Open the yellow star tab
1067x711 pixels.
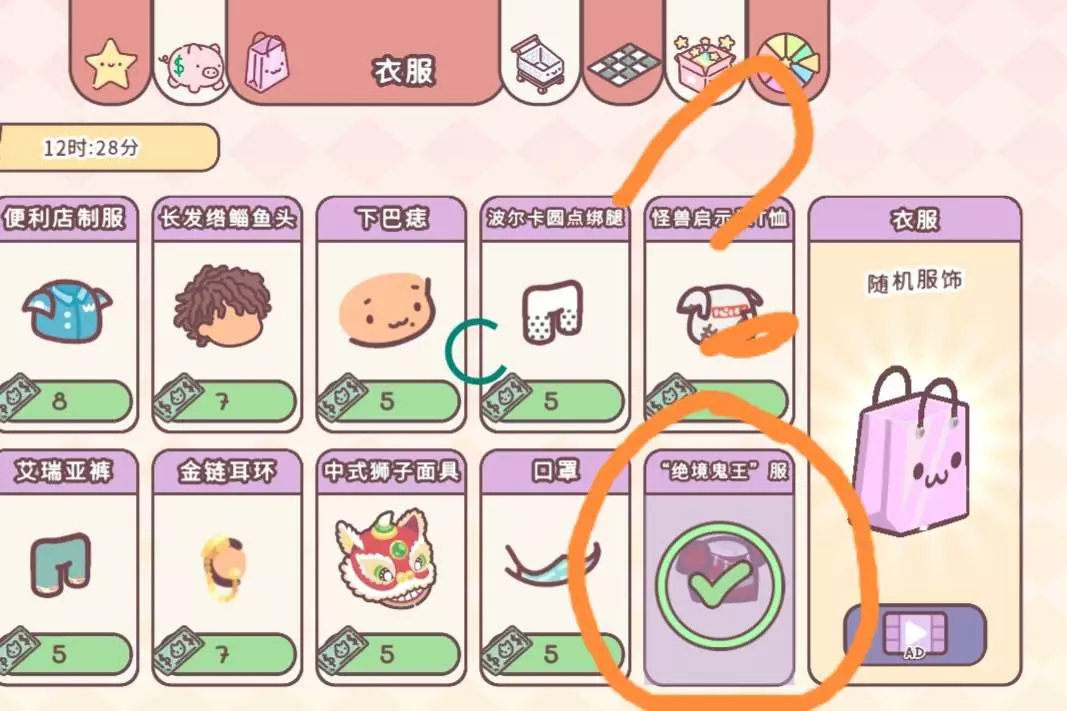pyautogui.click(x=110, y=65)
